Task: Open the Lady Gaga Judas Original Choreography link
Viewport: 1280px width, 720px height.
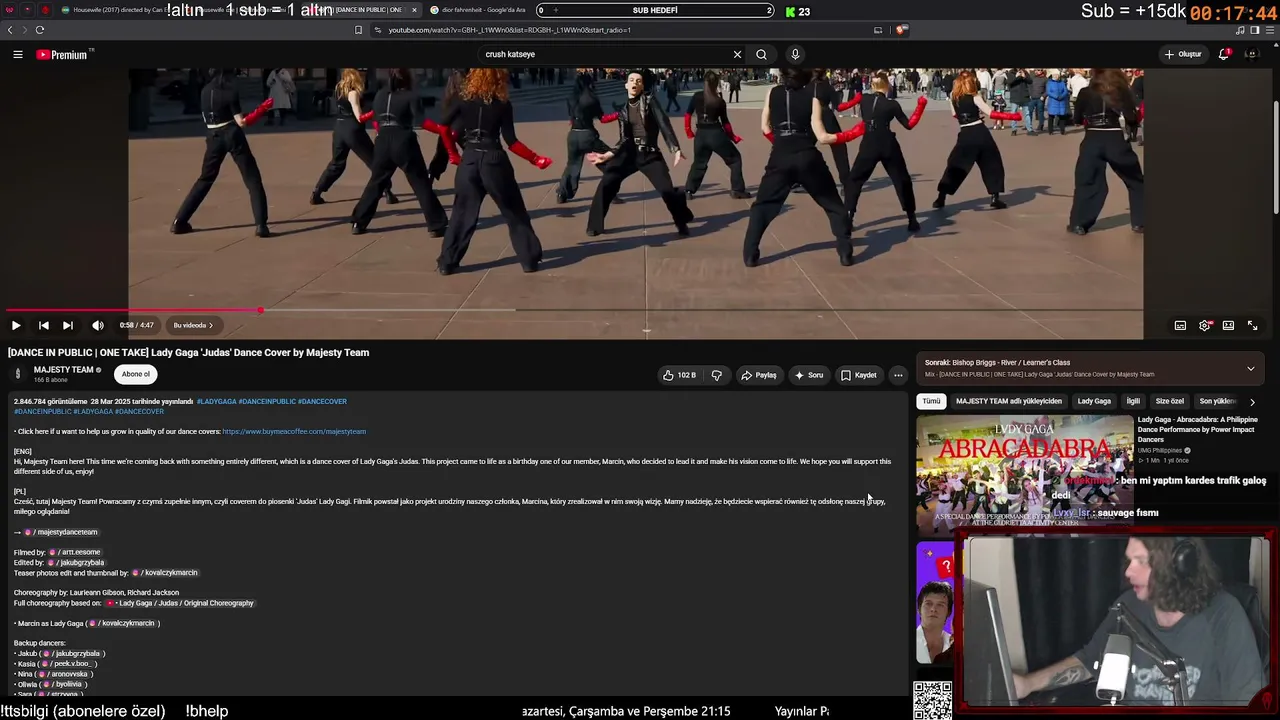Action: [180, 603]
